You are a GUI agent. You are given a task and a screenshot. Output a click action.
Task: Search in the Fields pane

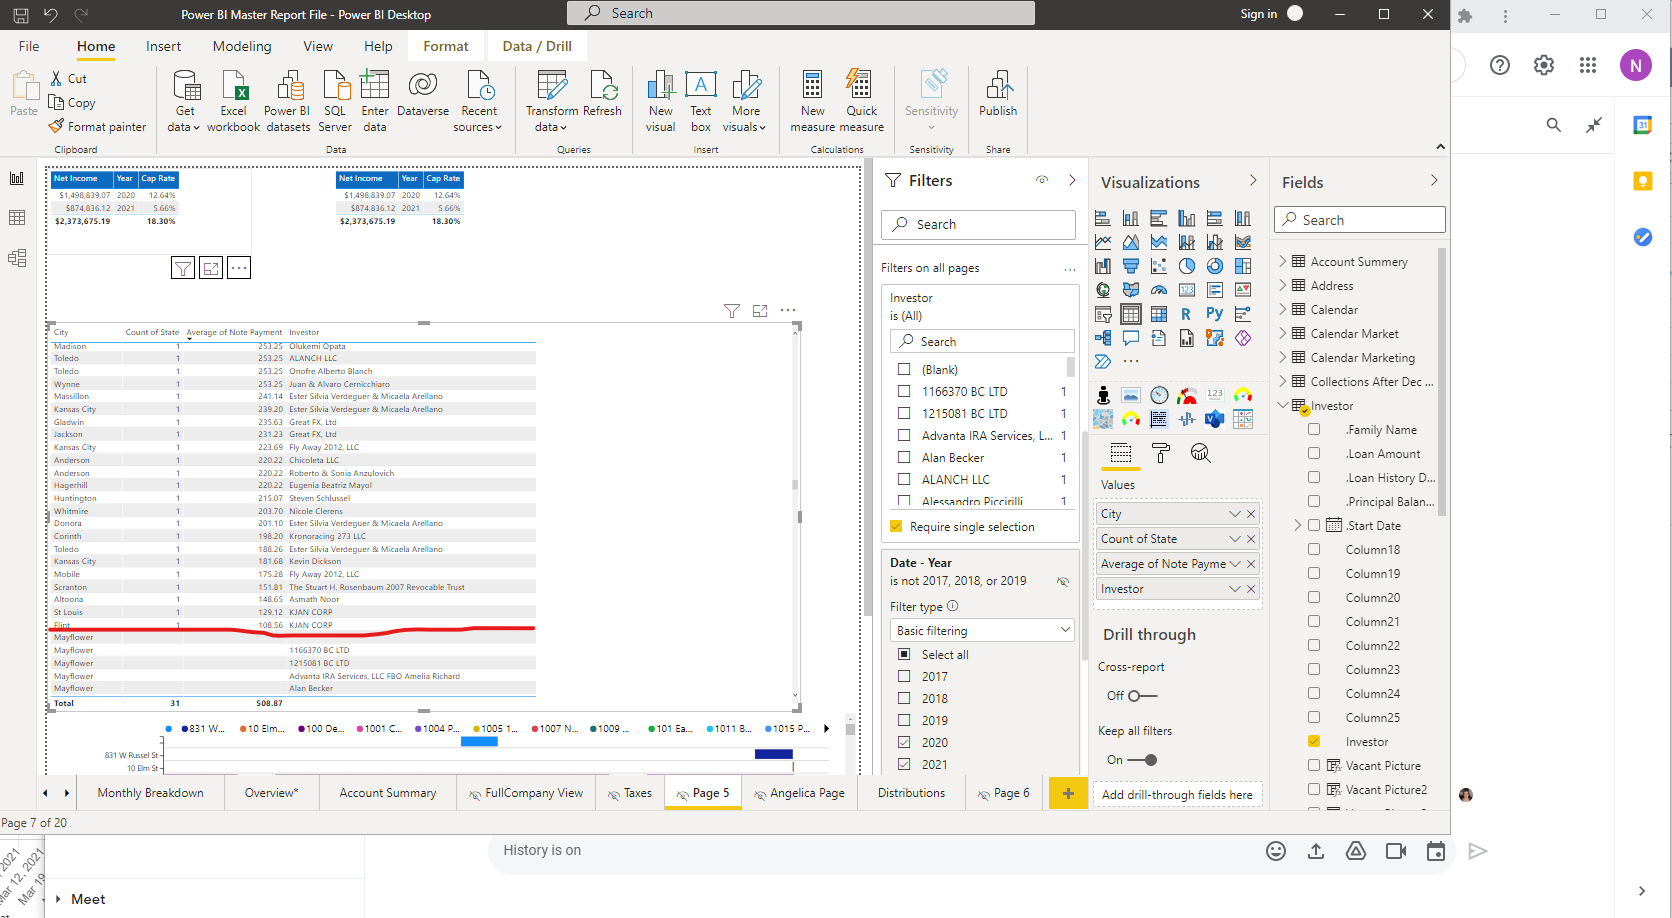tap(1360, 220)
